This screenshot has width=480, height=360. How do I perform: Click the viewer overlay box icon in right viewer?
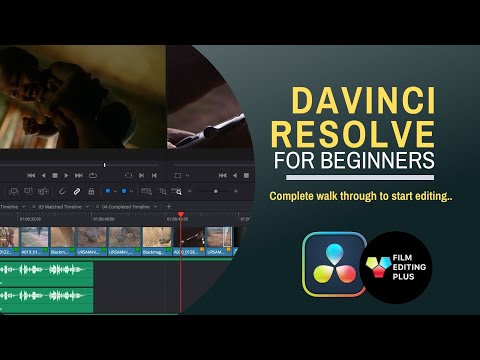(x=178, y=175)
